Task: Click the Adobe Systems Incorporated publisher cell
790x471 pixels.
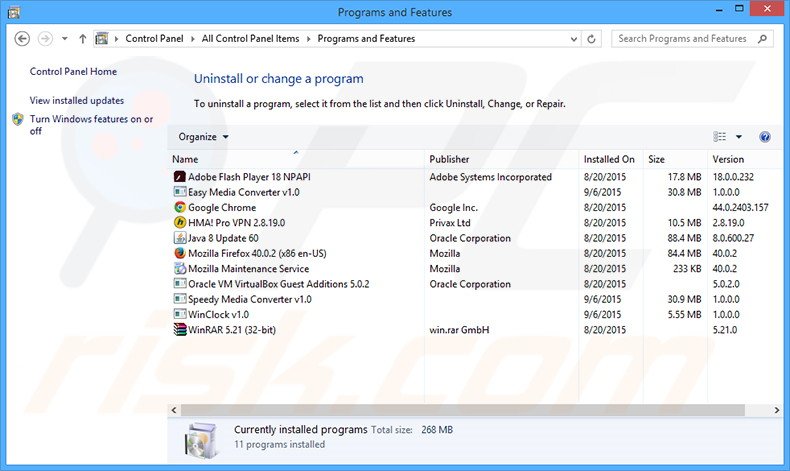Action: 491,177
